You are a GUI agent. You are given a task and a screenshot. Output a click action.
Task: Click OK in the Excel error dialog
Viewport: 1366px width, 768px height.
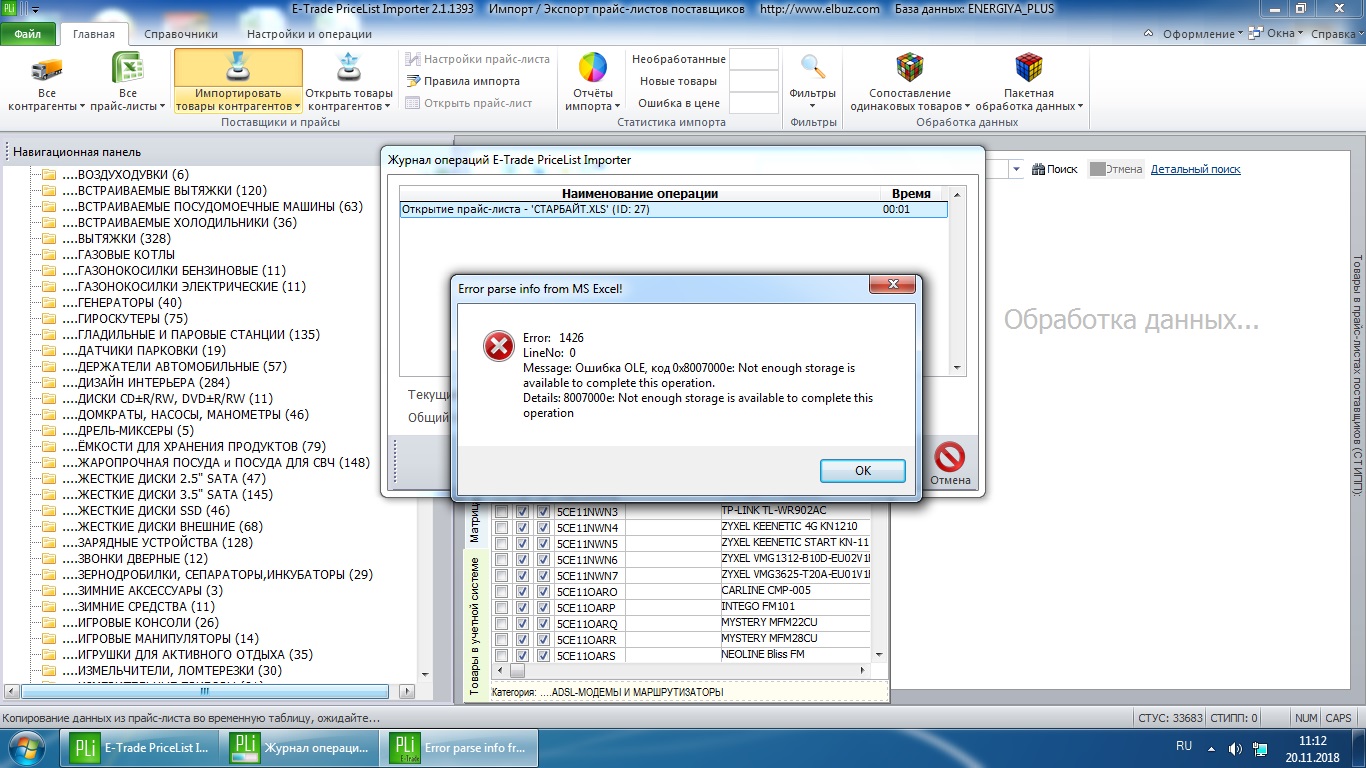[863, 471]
